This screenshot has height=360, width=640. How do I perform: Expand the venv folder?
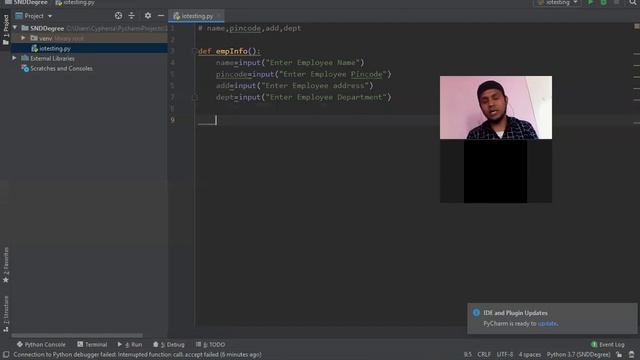pyautogui.click(x=23, y=38)
